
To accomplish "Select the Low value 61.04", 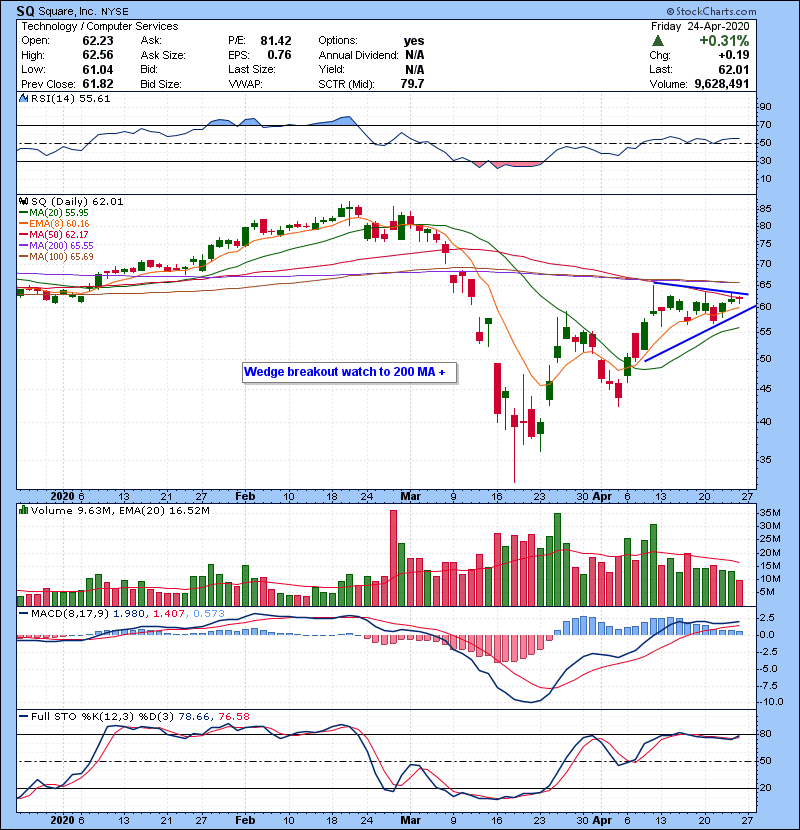I will 97,69.
